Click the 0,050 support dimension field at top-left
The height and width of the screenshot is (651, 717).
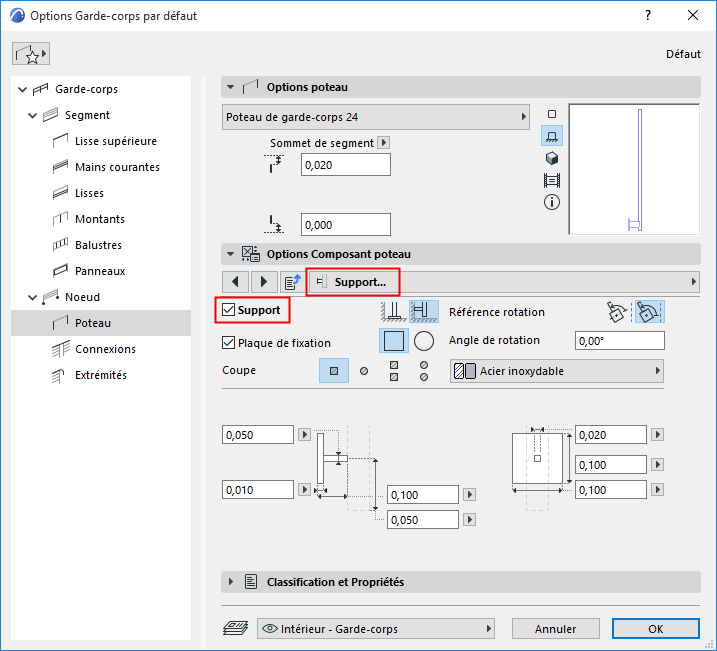click(258, 434)
